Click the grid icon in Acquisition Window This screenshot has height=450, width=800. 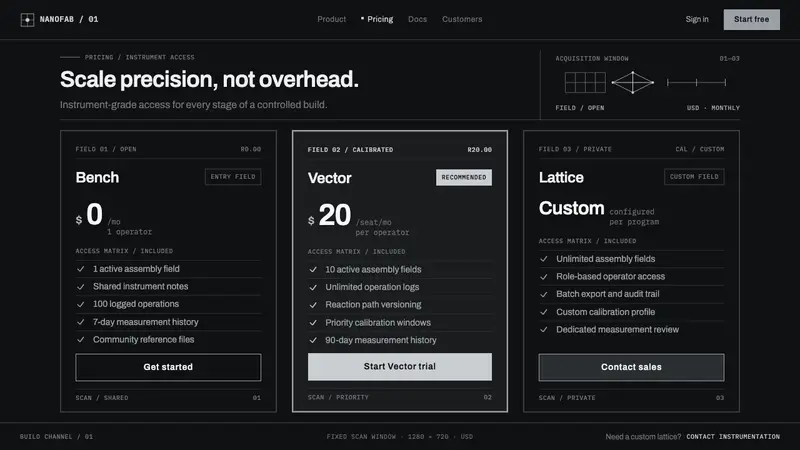tap(585, 82)
